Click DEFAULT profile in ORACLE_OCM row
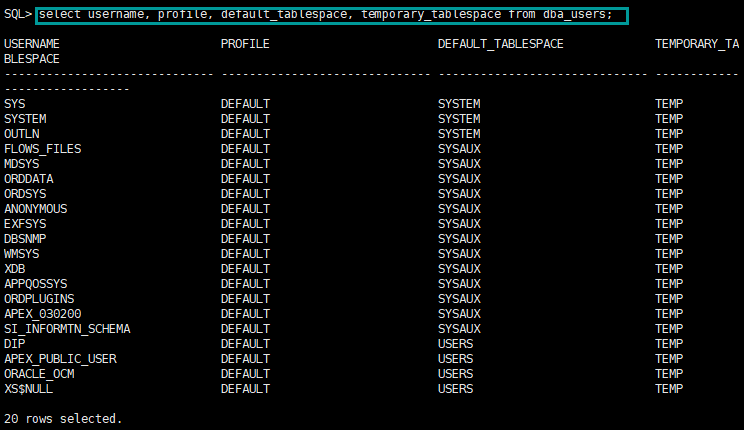Viewport: 744px width, 430px height. [x=245, y=374]
